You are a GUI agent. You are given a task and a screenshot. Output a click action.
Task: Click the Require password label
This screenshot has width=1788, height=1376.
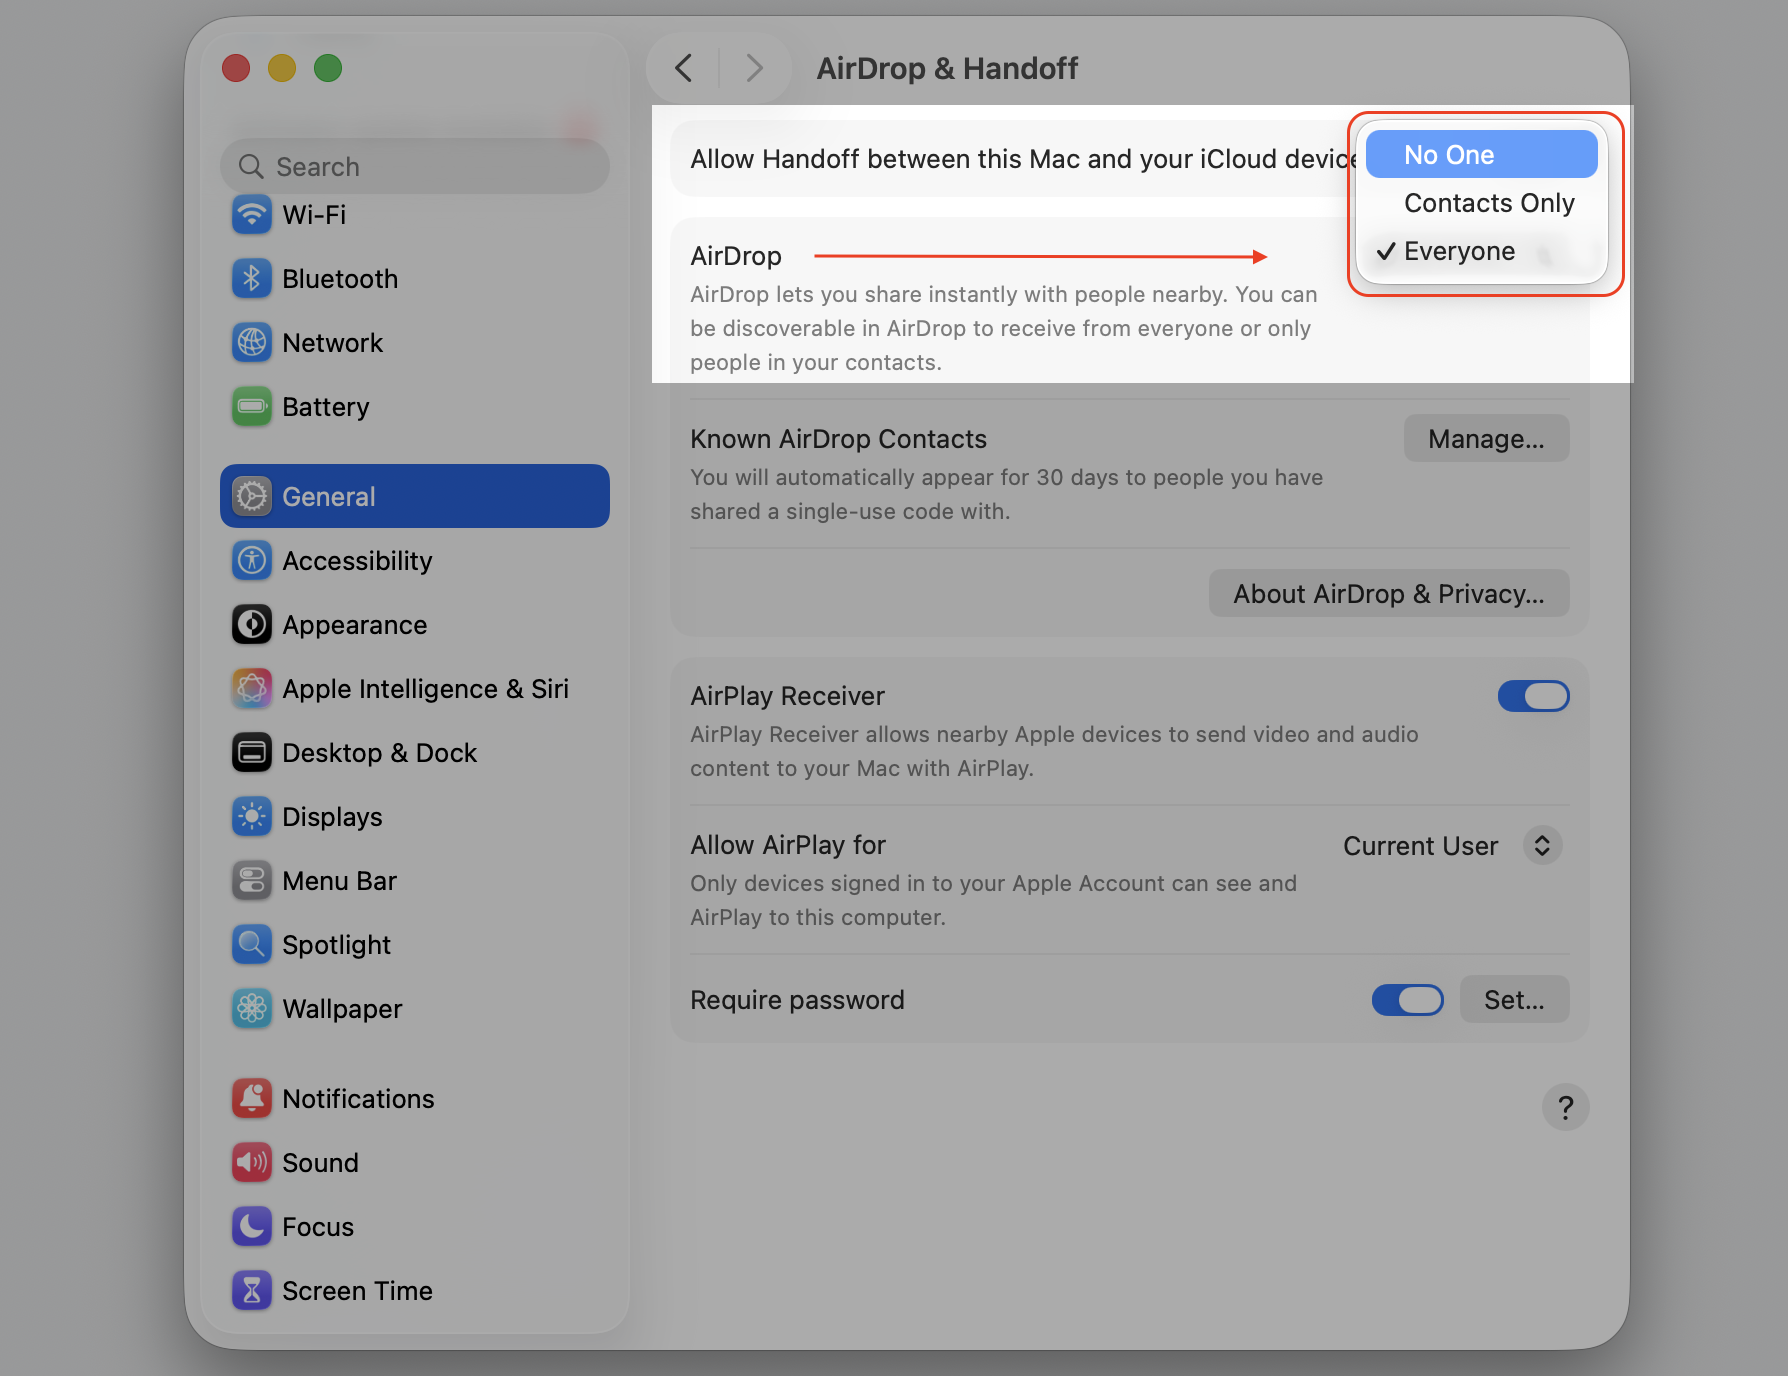[x=797, y=1000]
